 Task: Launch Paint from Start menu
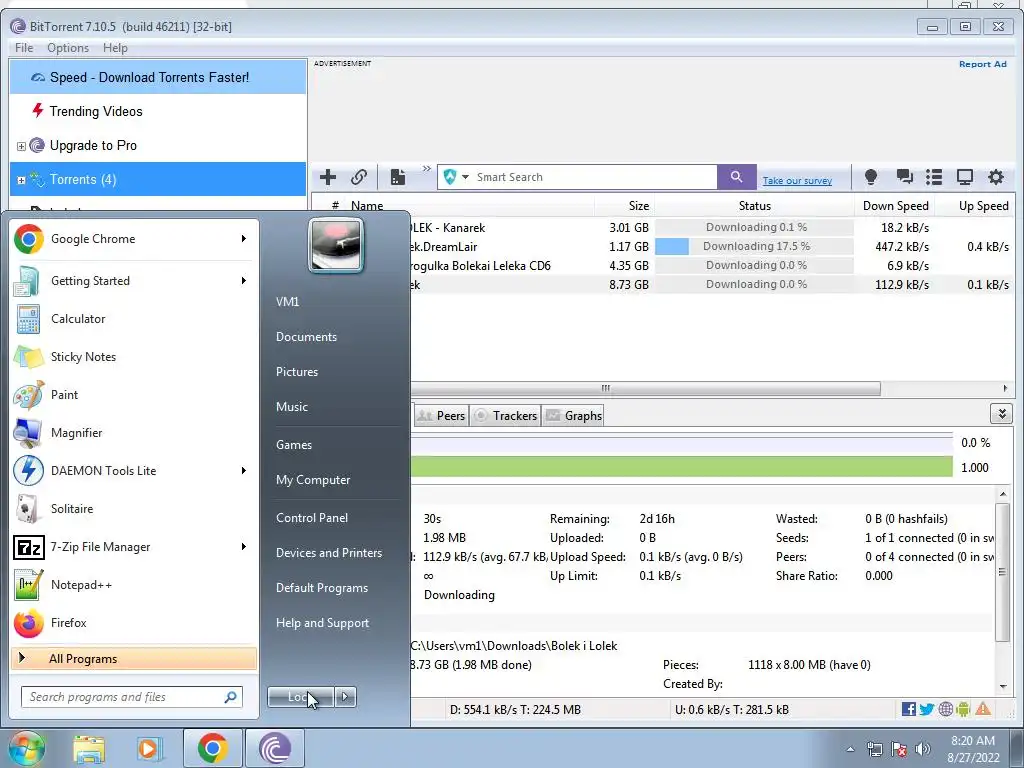click(134, 394)
